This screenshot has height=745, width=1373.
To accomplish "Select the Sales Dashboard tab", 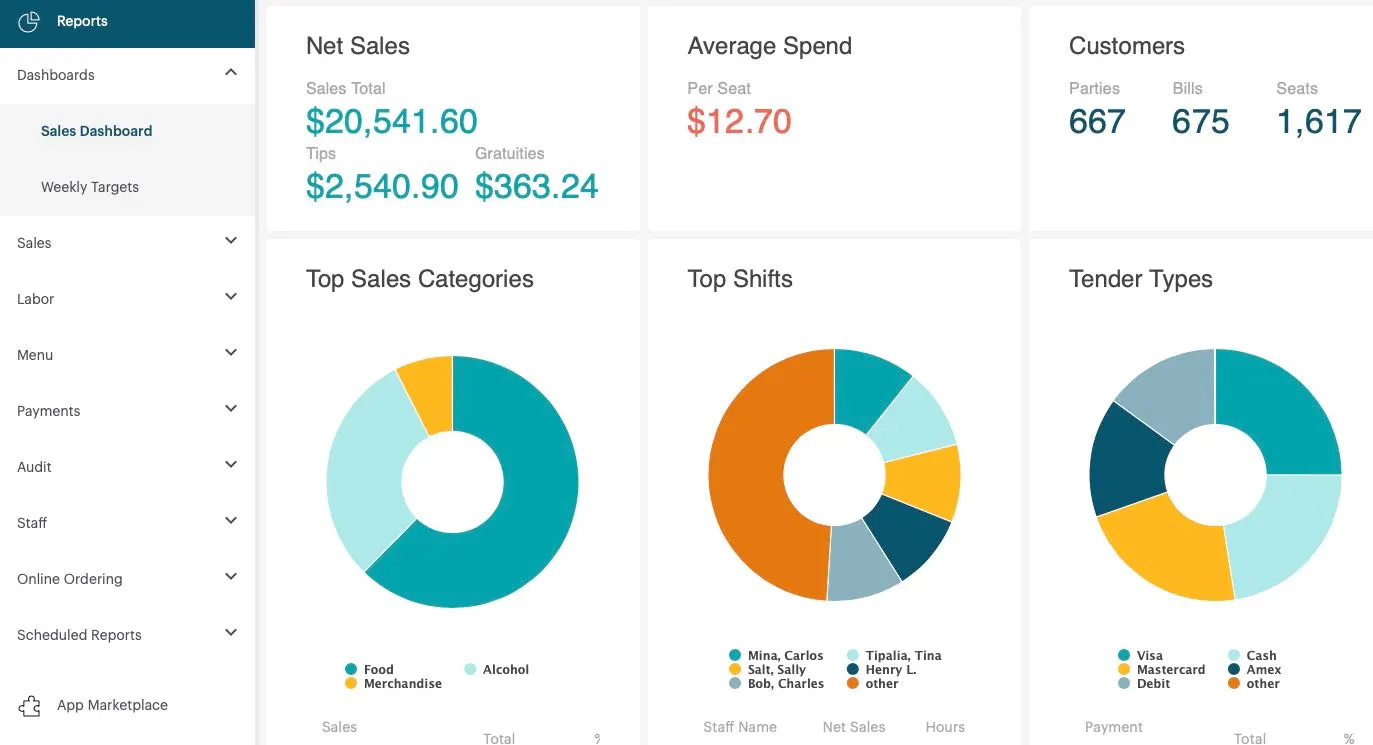I will [x=96, y=130].
